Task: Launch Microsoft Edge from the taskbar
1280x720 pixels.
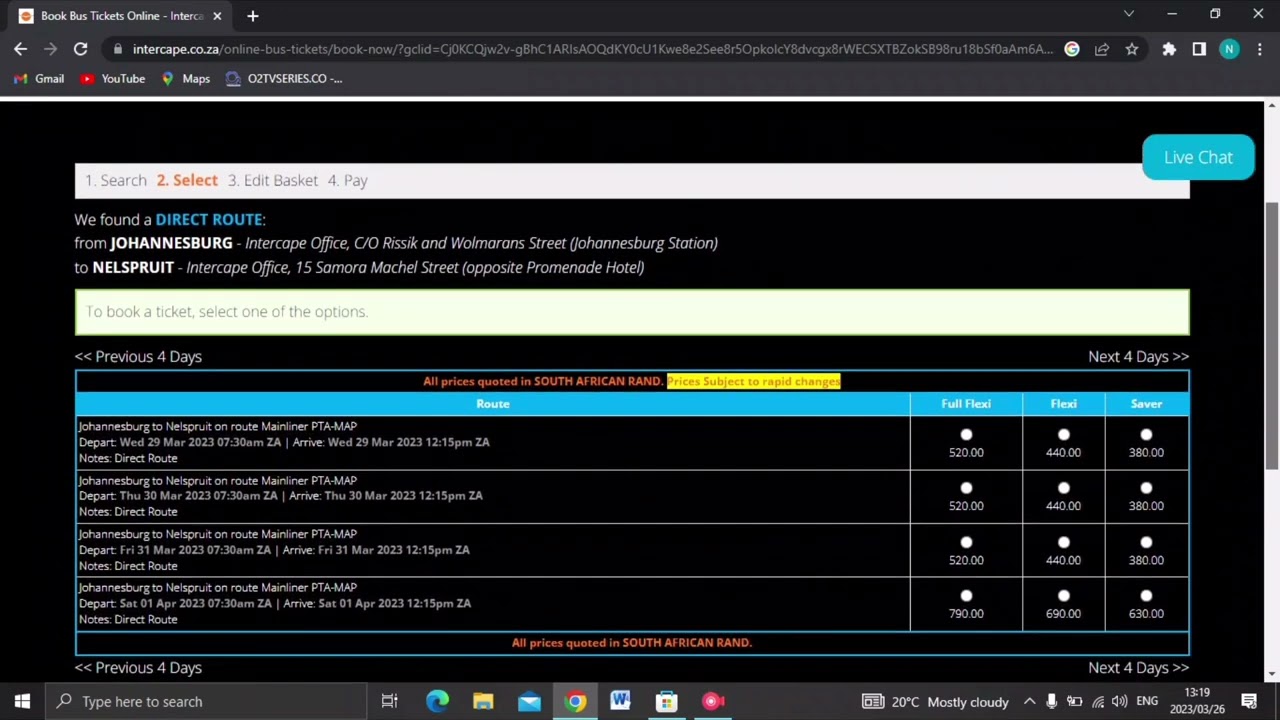Action: click(x=437, y=701)
